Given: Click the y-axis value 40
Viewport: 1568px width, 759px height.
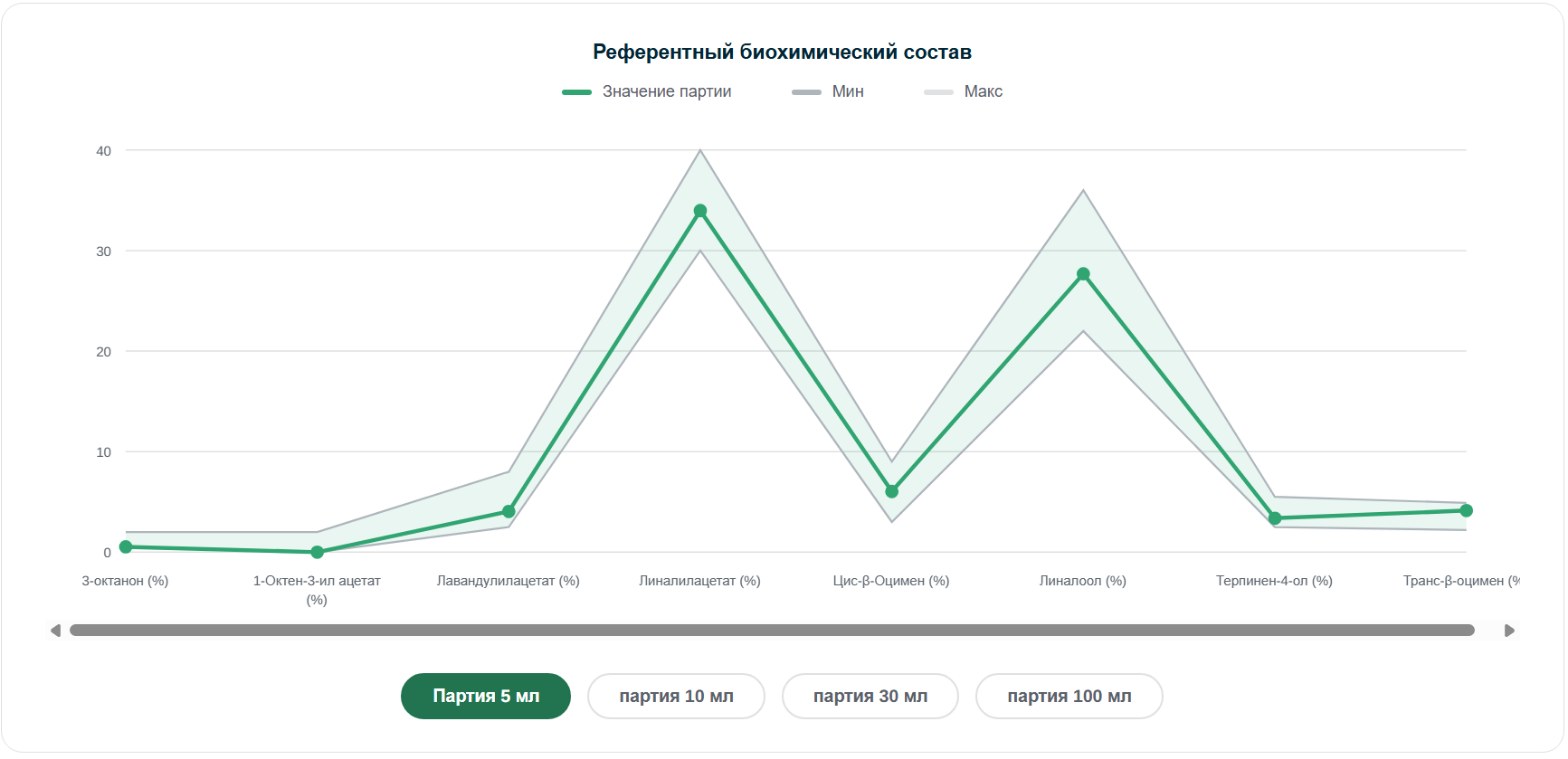Looking at the screenshot, I should pyautogui.click(x=104, y=150).
